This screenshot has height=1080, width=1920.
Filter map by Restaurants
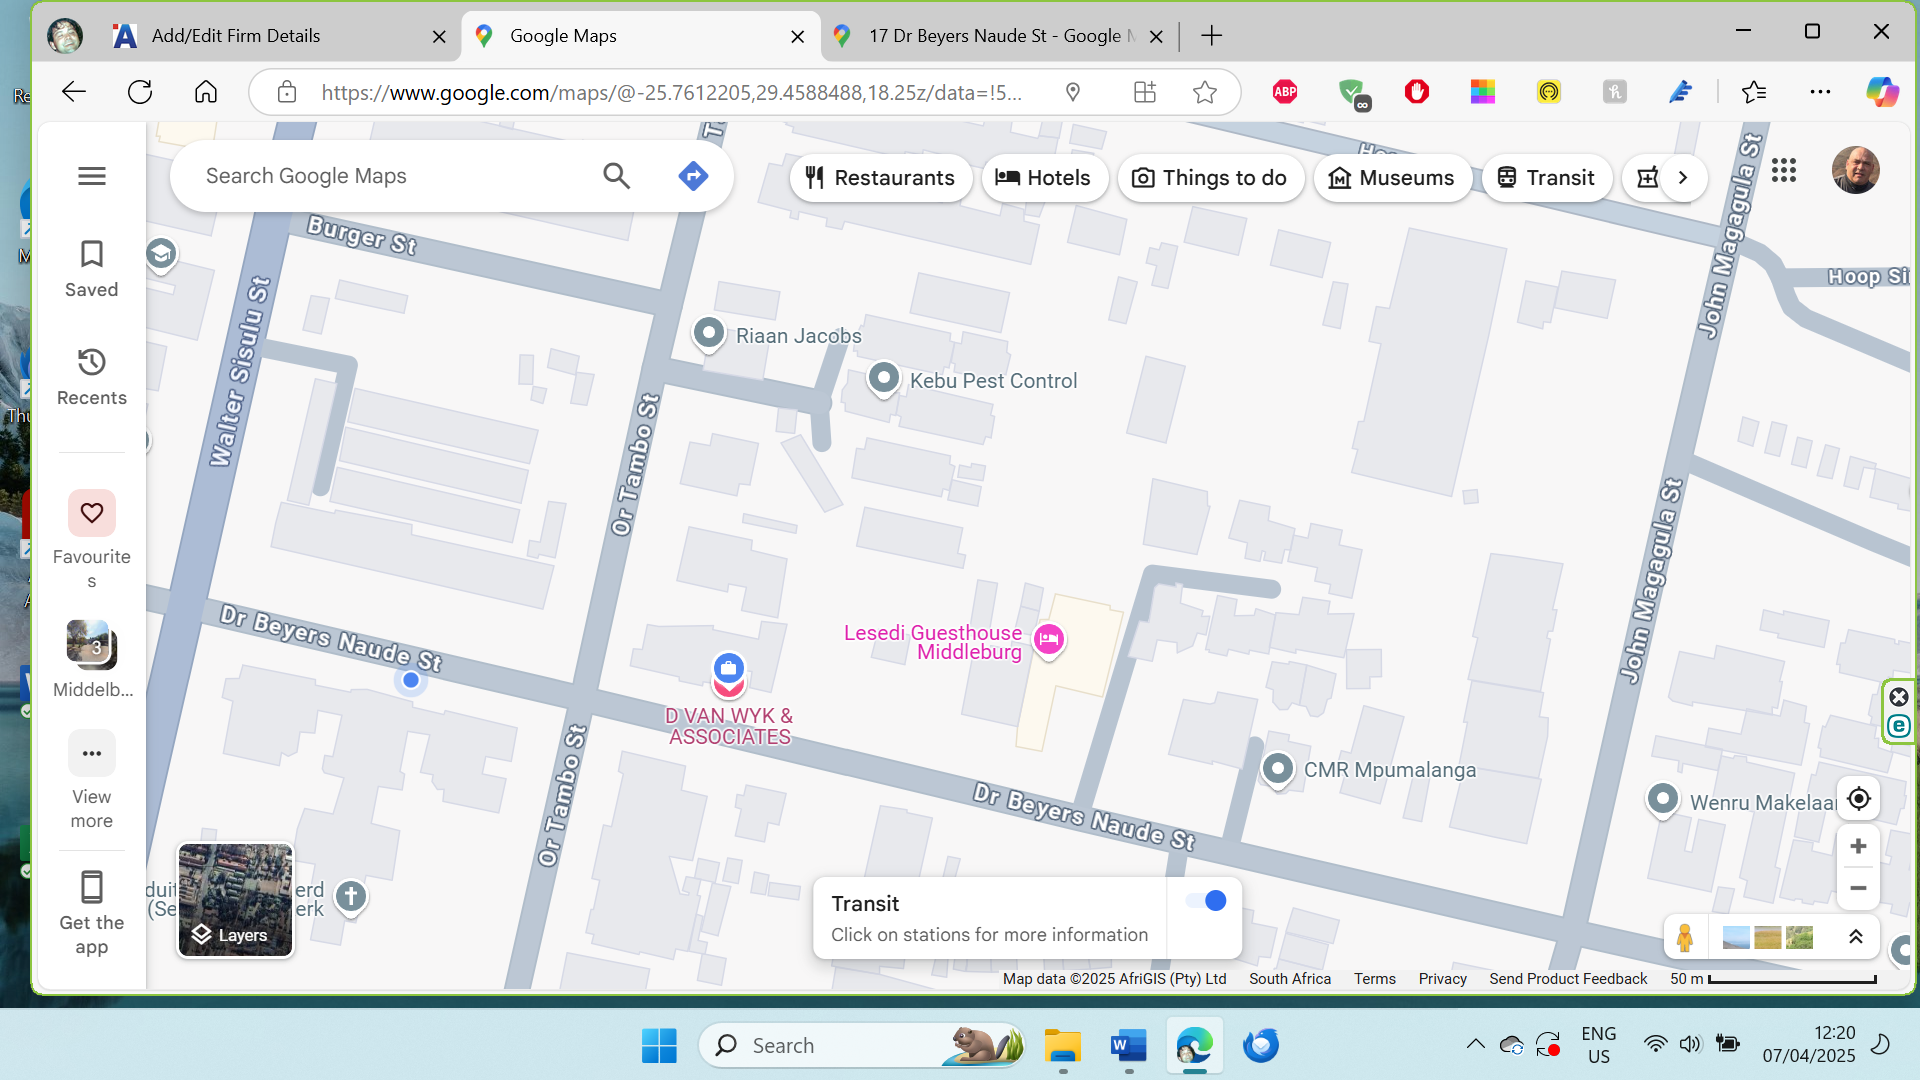click(880, 178)
